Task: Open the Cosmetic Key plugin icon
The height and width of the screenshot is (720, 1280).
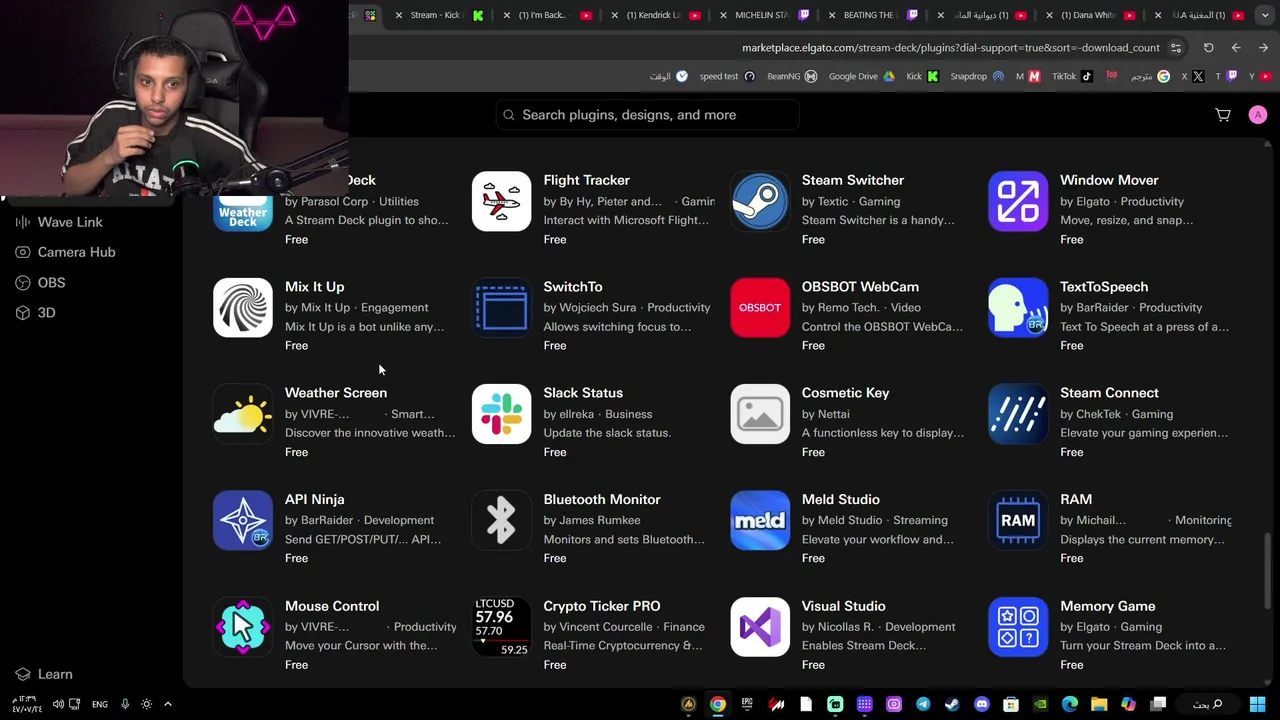Action: (760, 414)
